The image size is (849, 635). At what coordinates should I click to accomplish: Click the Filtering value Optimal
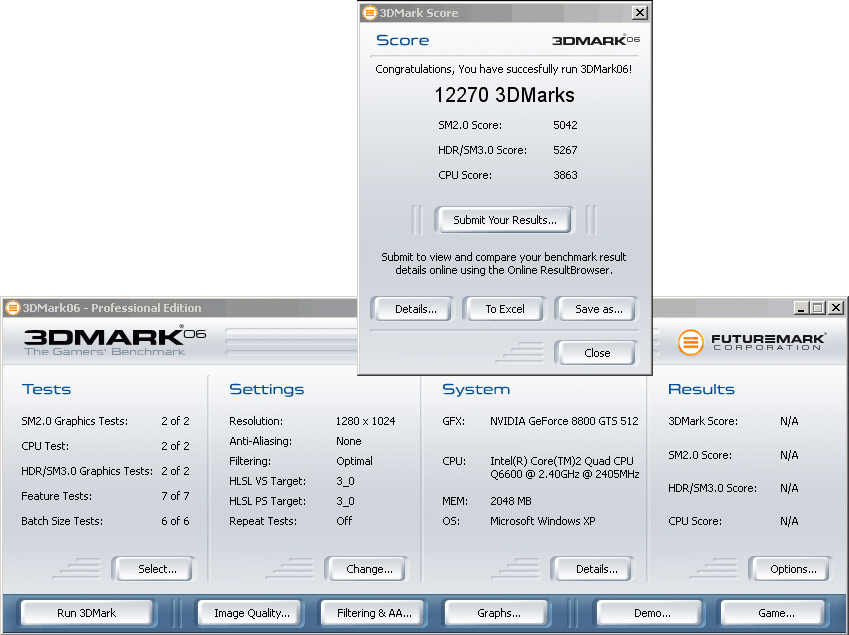[x=354, y=461]
